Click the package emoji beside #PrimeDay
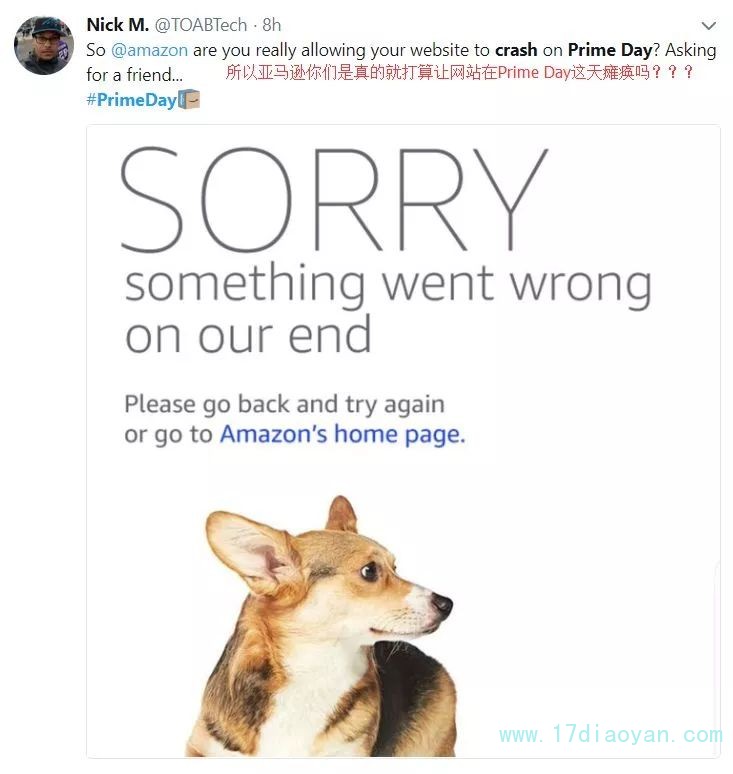The height and width of the screenshot is (774, 733). pyautogui.click(x=189, y=99)
